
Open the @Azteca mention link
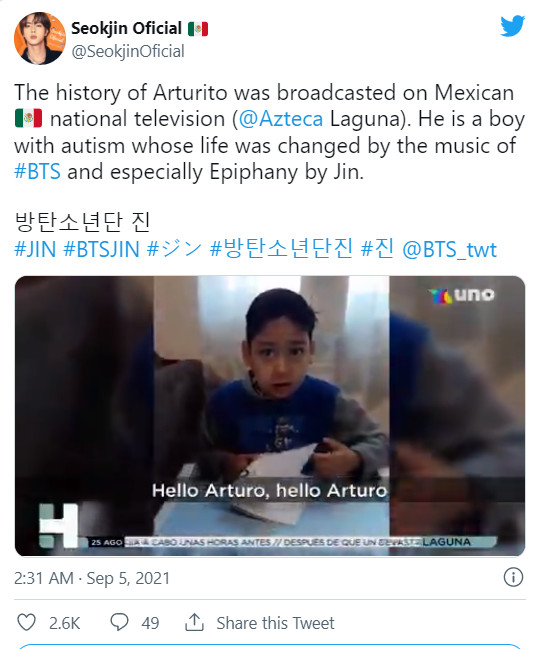coord(281,119)
